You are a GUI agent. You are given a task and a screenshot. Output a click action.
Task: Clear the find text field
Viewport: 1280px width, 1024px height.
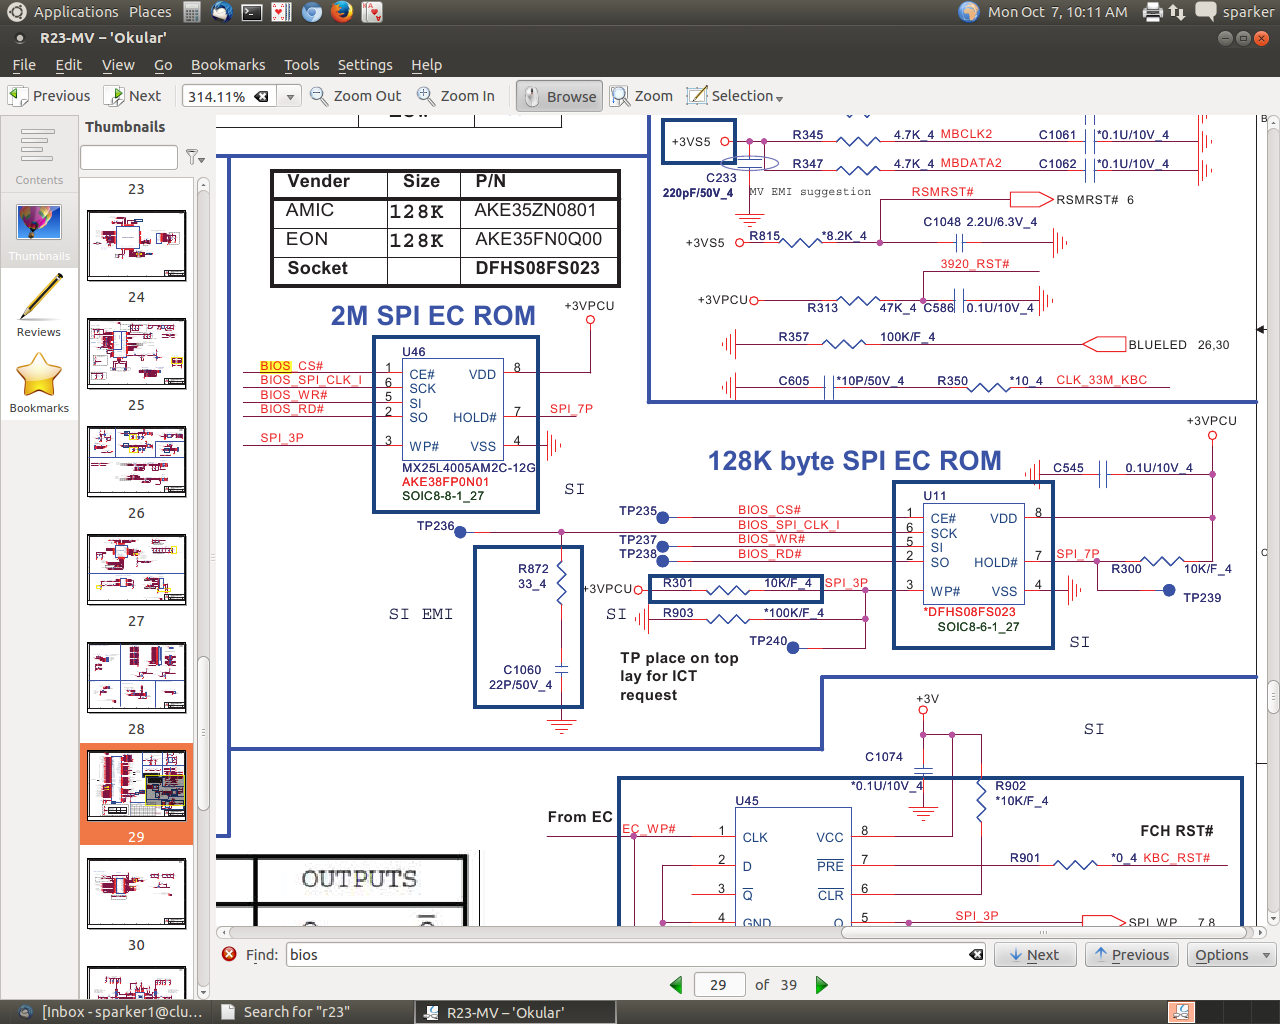click(976, 955)
